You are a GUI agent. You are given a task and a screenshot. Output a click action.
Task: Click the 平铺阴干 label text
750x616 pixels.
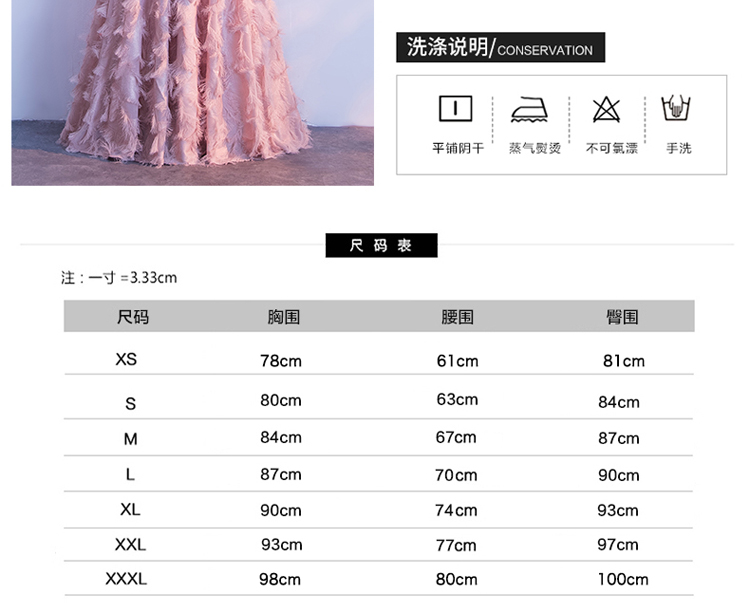[x=458, y=148]
